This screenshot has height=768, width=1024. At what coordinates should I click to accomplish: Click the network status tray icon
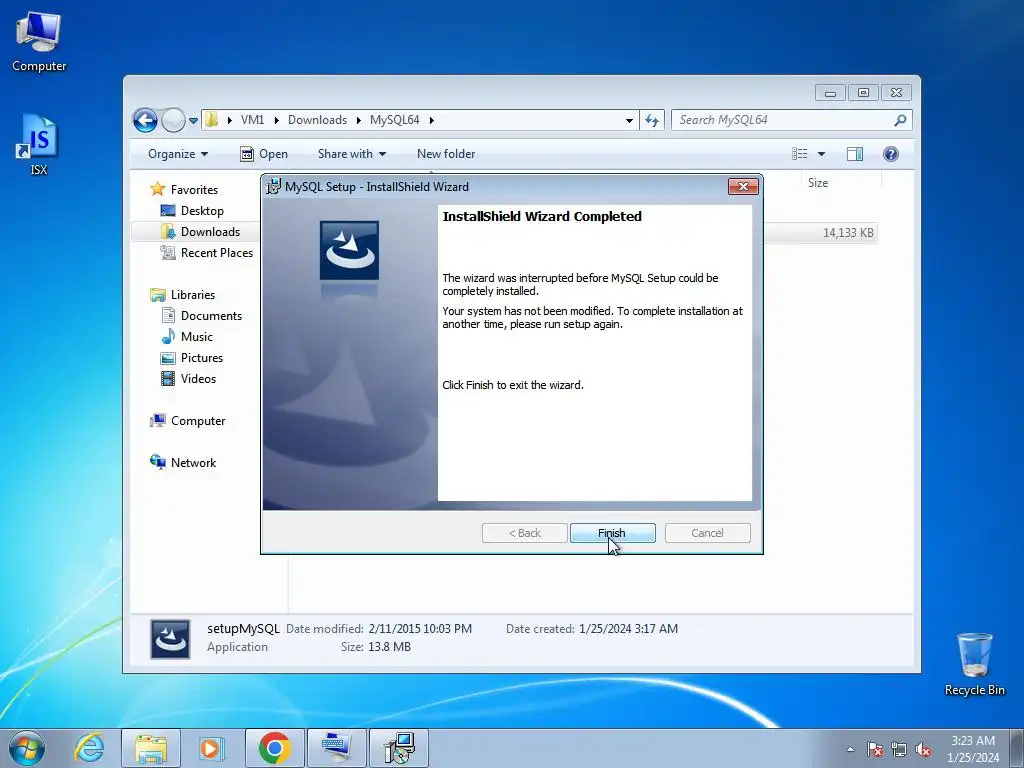[899, 749]
